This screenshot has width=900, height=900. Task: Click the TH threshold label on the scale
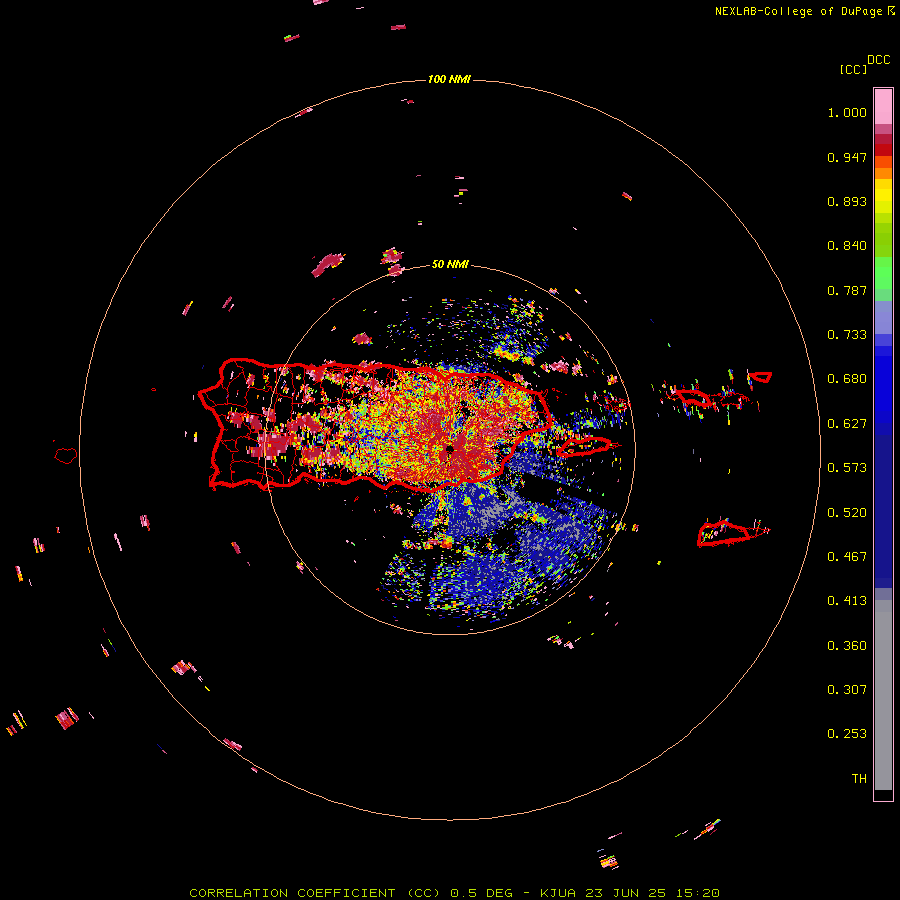pyautogui.click(x=859, y=779)
